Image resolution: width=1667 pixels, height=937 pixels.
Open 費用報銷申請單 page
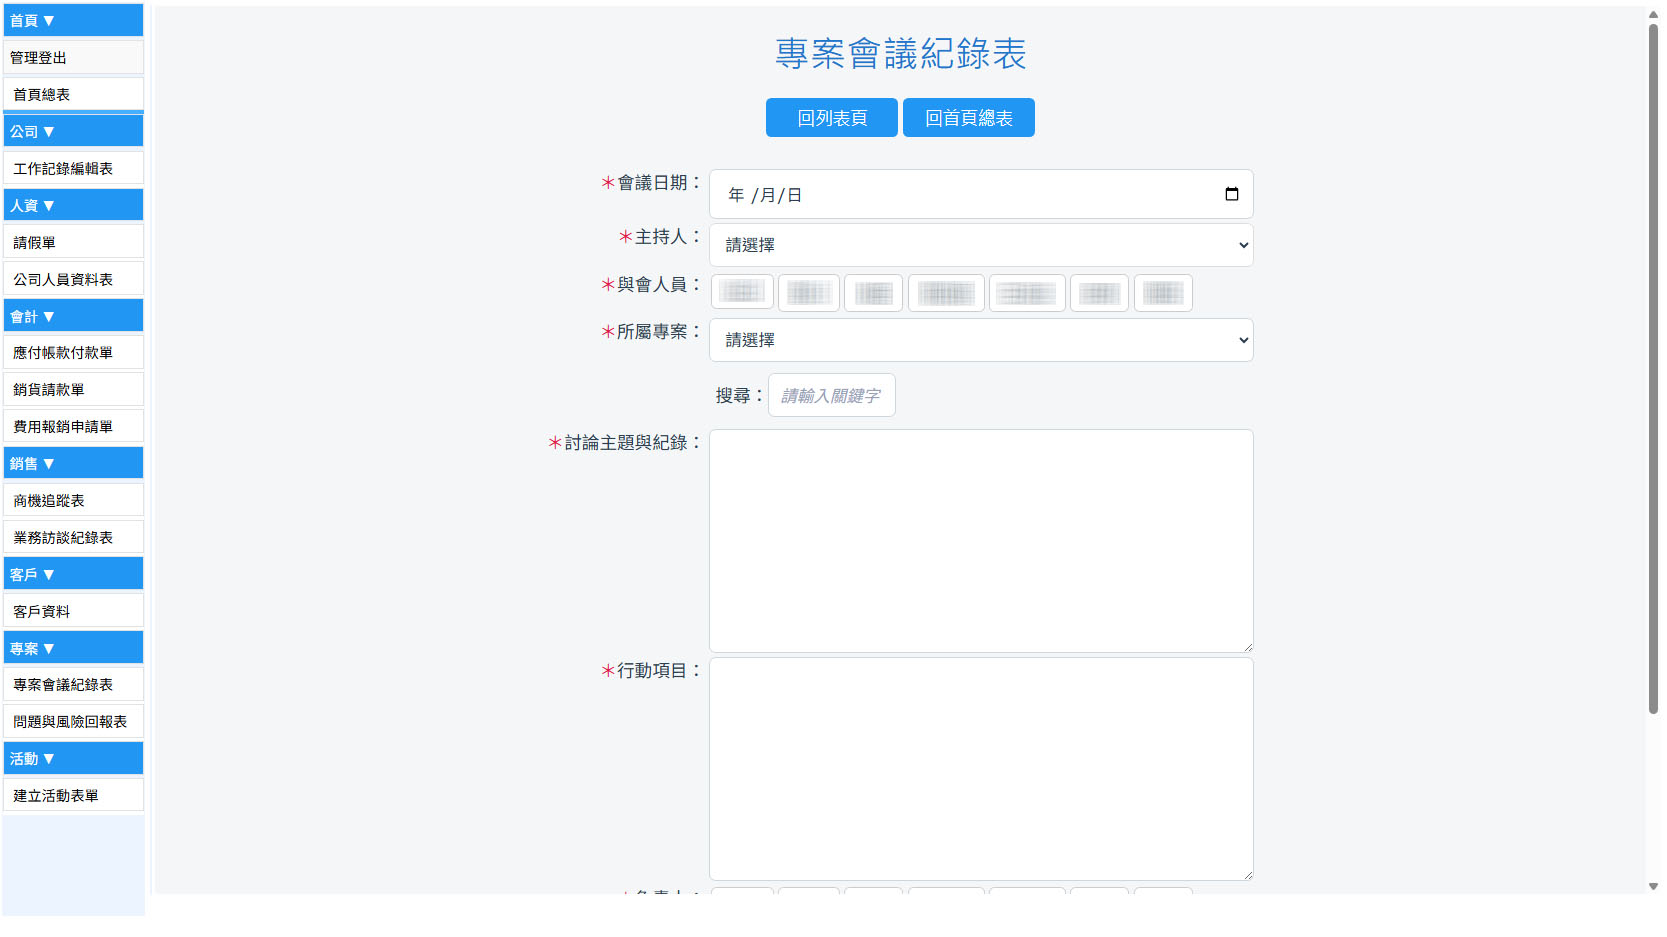(73, 426)
